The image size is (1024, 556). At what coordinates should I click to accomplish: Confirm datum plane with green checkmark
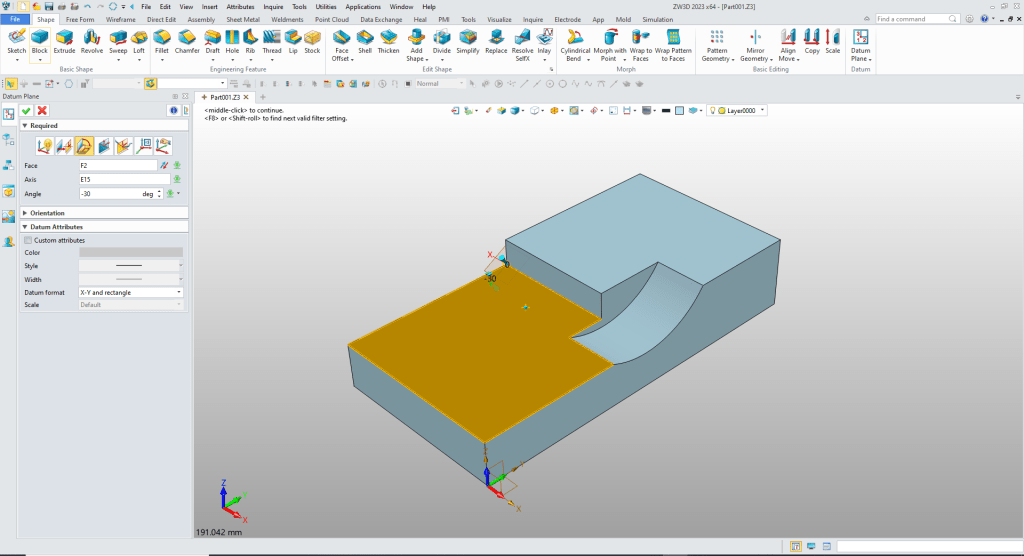pyautogui.click(x=27, y=110)
